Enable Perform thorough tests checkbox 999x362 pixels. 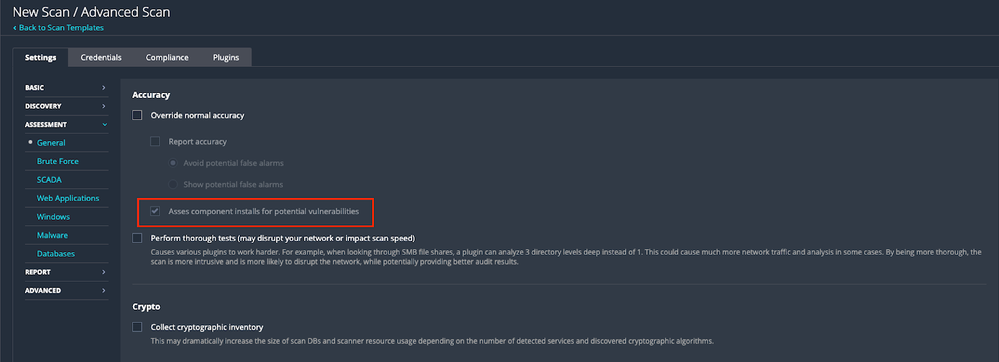click(x=137, y=238)
